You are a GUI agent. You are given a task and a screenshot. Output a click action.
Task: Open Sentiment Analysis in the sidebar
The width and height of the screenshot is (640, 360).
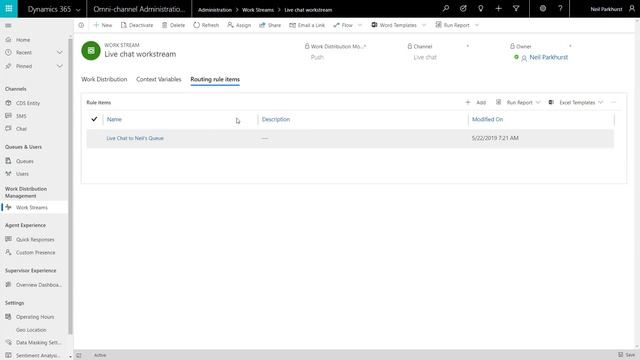pos(38,356)
